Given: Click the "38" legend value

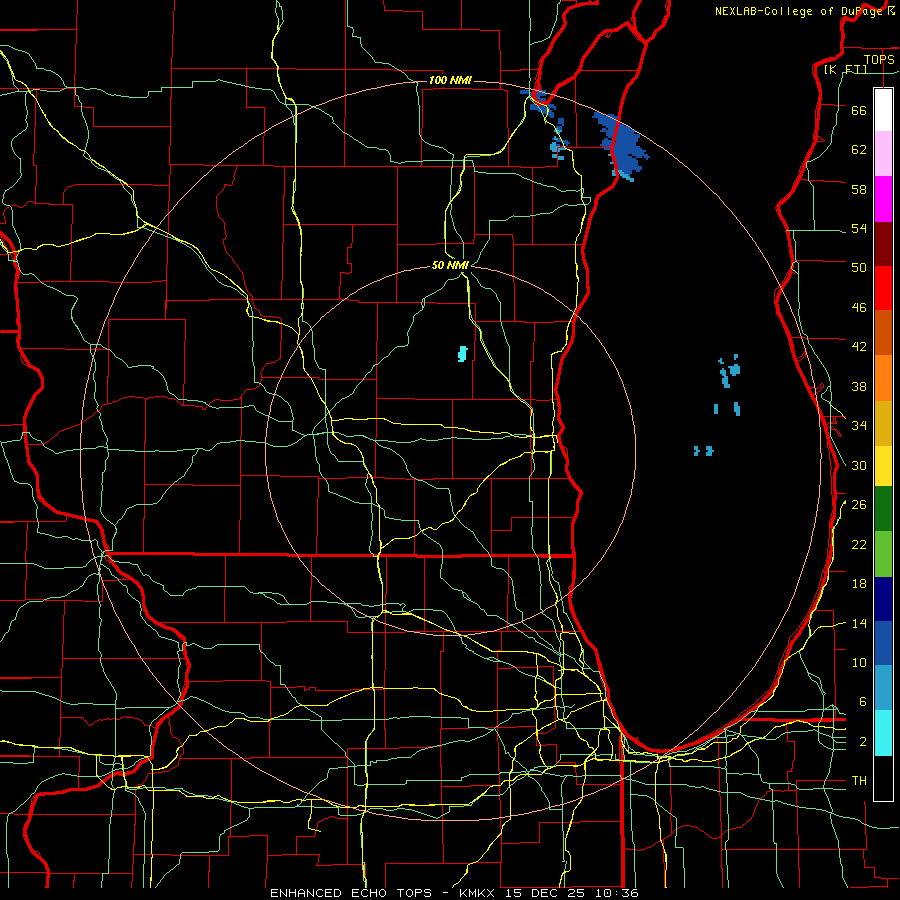Looking at the screenshot, I should (x=859, y=387).
